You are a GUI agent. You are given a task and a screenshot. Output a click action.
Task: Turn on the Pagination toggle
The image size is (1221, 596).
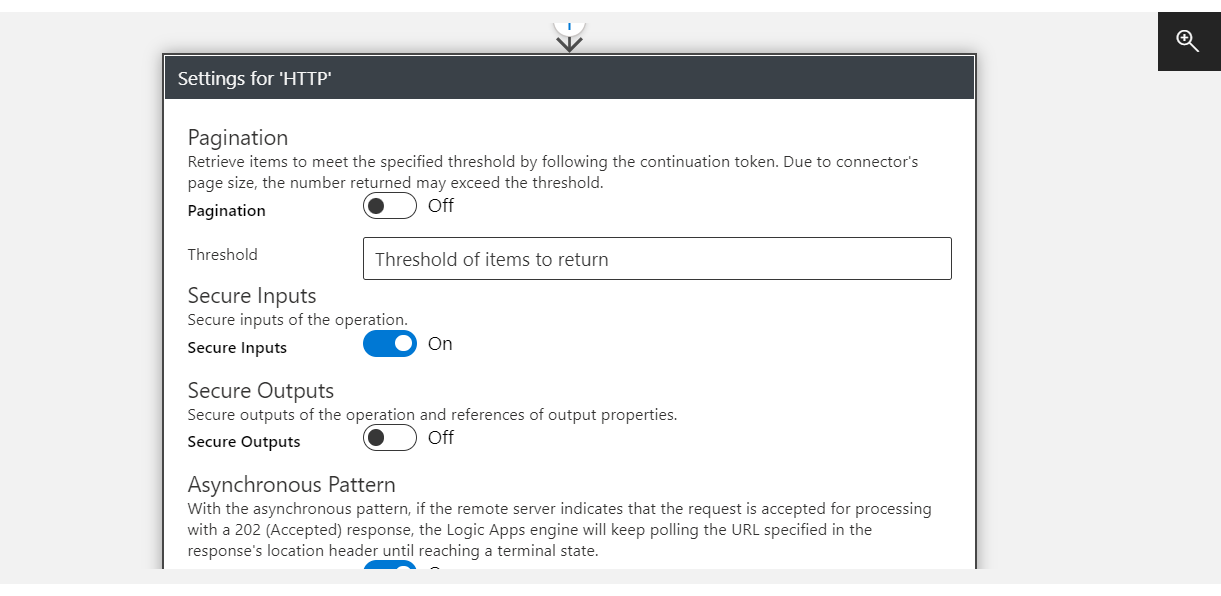[390, 205]
